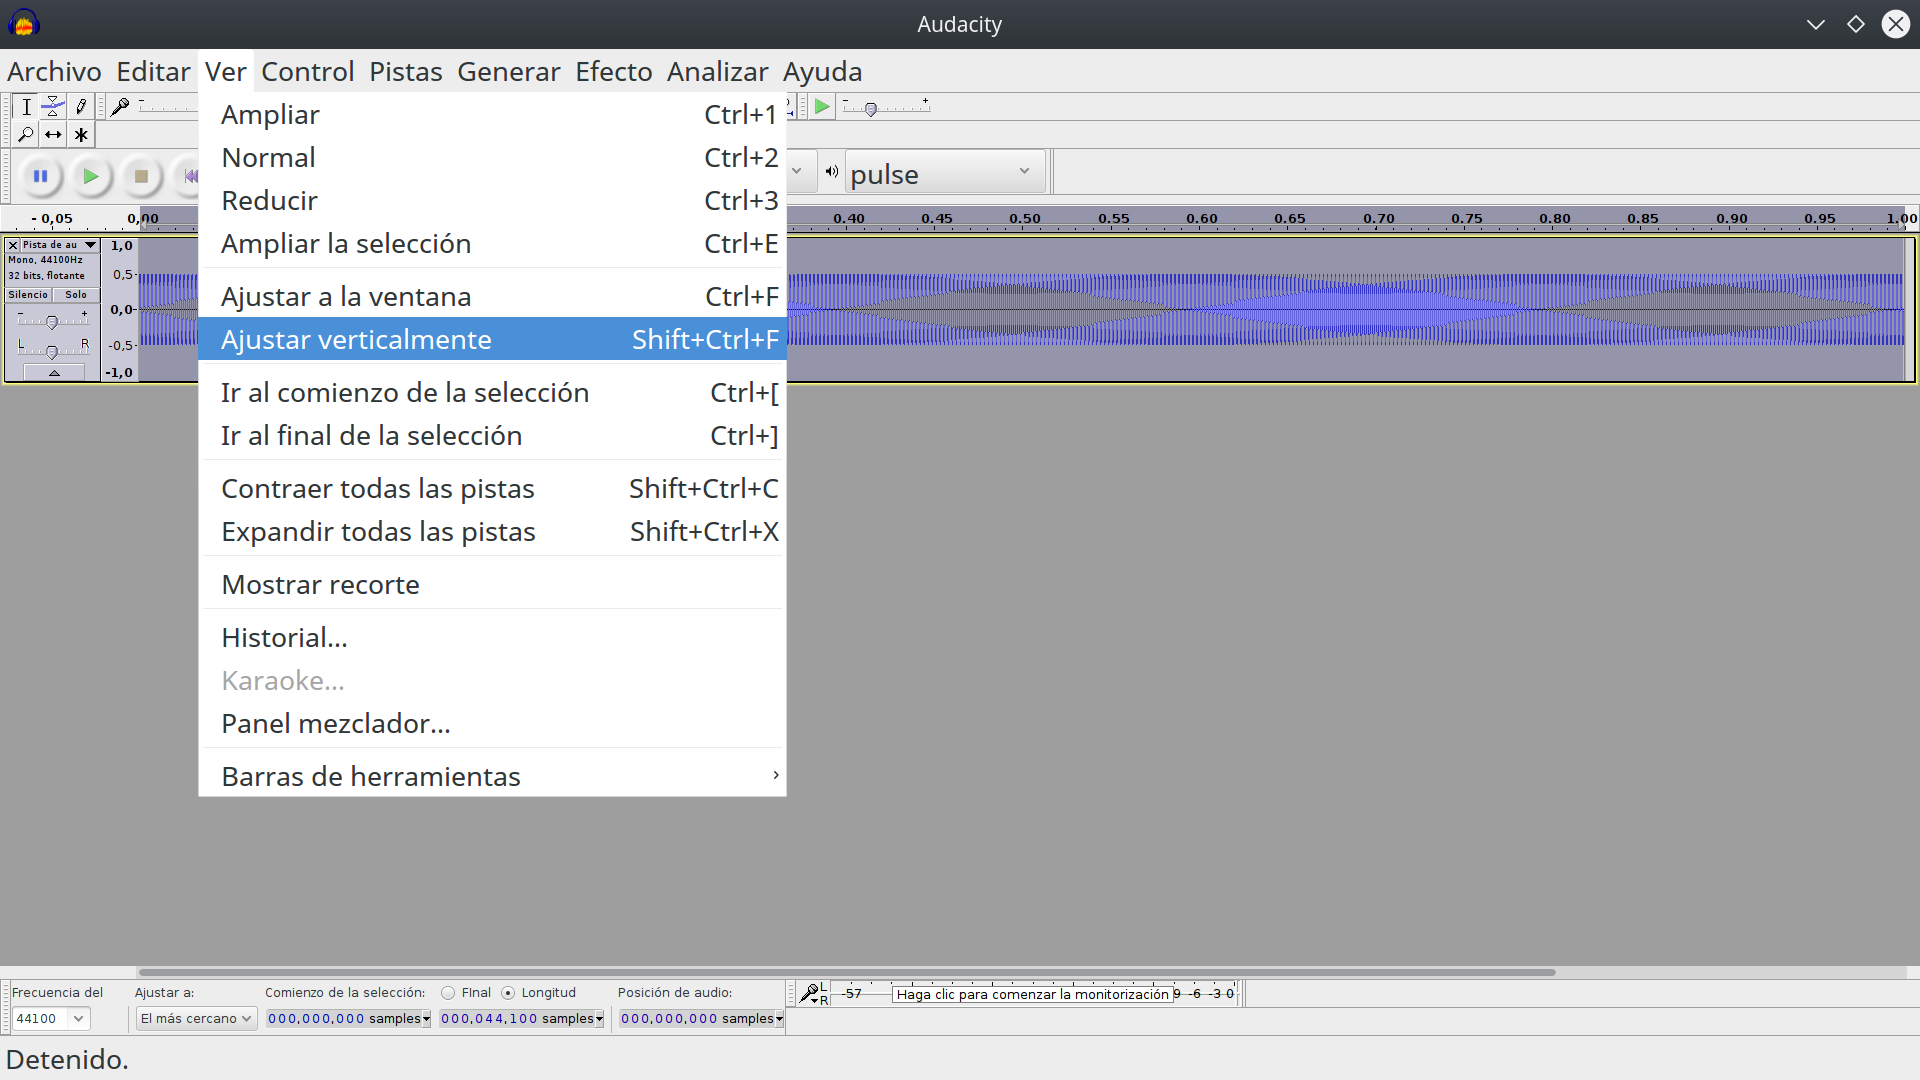Click the Skip to Start button
1920x1080 pixels.
(188, 176)
